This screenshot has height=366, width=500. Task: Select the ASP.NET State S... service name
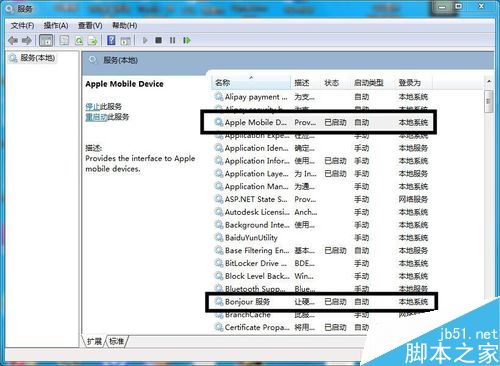(x=256, y=199)
